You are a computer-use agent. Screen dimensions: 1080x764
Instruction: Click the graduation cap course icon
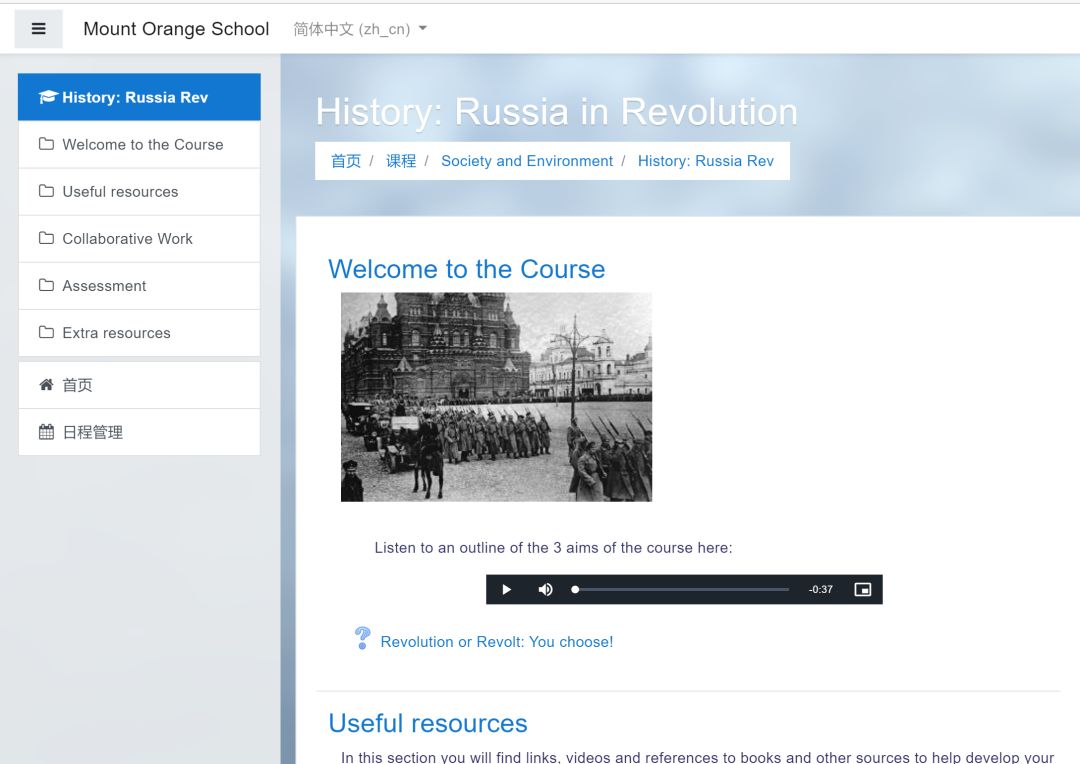coord(47,97)
